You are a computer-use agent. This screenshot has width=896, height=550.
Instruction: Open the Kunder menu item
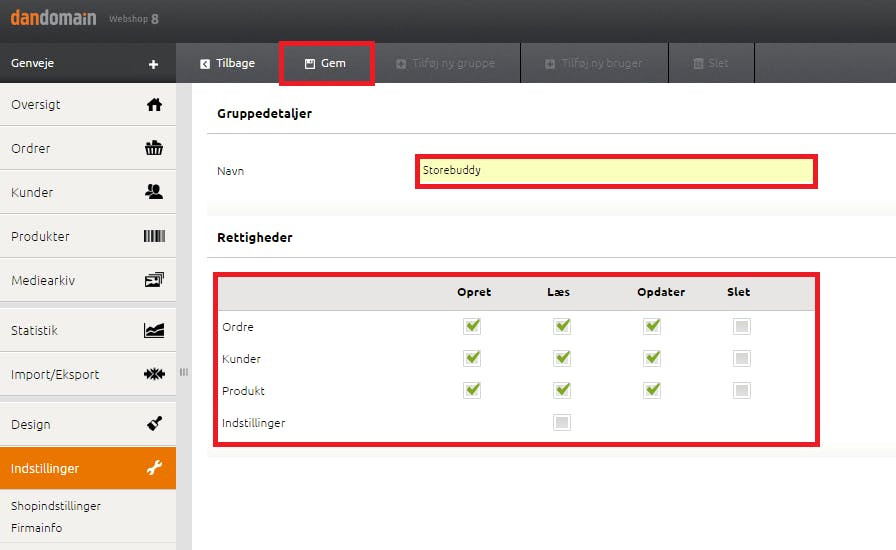(88, 192)
